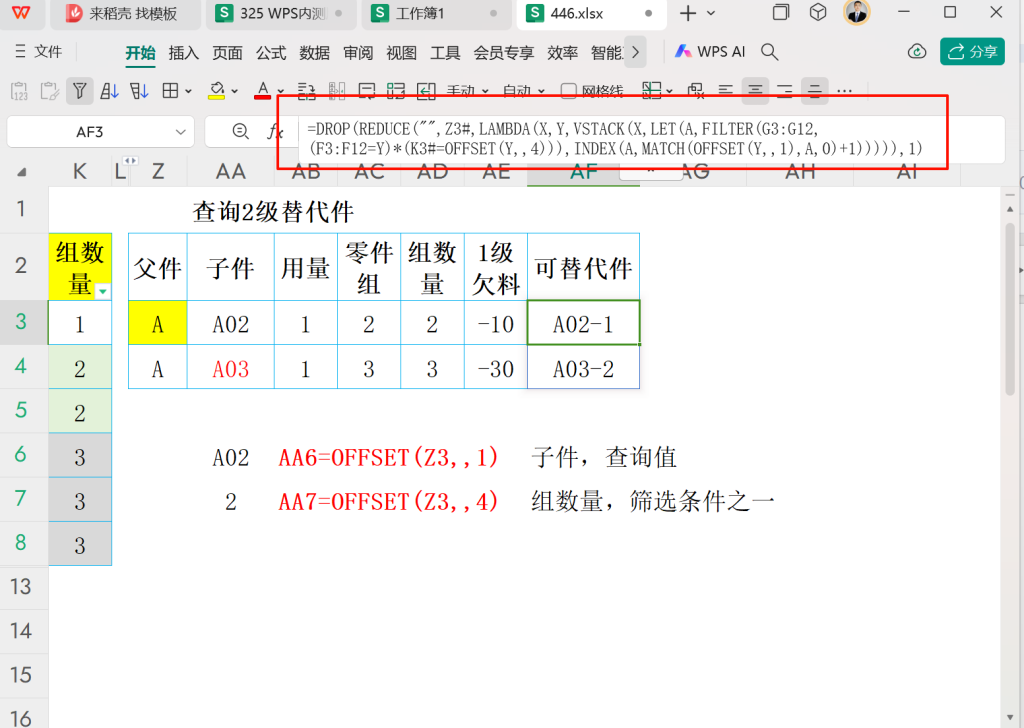Screen dimensions: 1024x728
Task: Open the 文件 menu
Action: (x=39, y=52)
